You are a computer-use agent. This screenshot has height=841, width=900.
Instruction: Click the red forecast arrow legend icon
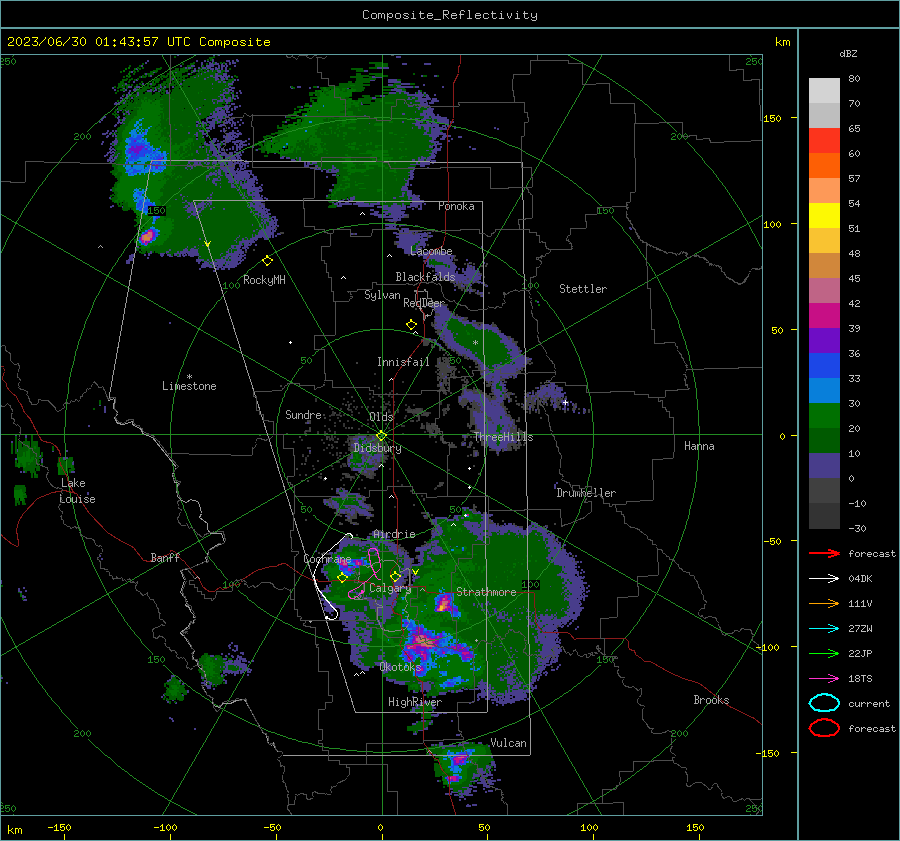(x=824, y=553)
